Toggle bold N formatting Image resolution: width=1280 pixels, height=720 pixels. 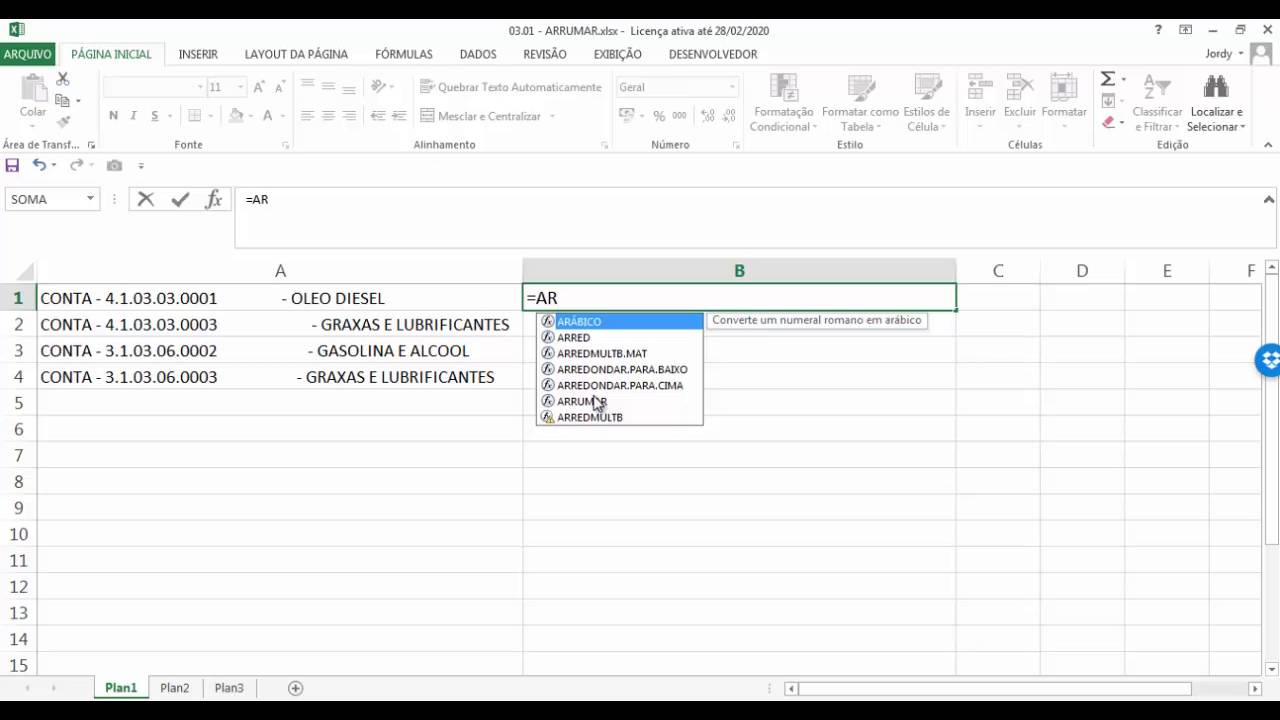(x=113, y=116)
